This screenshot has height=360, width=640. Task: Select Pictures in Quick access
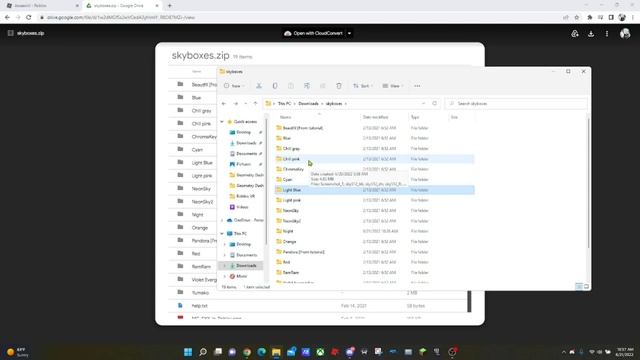[x=243, y=164]
